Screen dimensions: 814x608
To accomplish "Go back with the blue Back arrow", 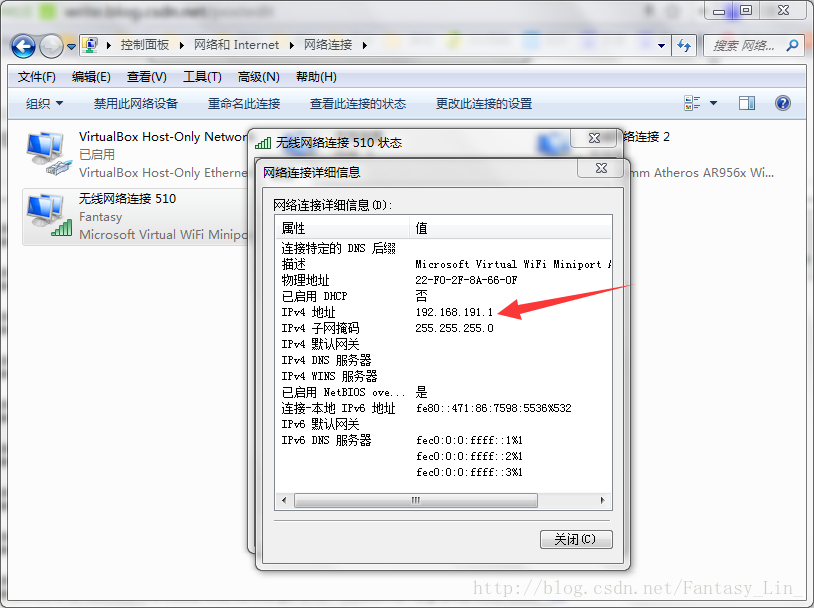I will point(23,46).
